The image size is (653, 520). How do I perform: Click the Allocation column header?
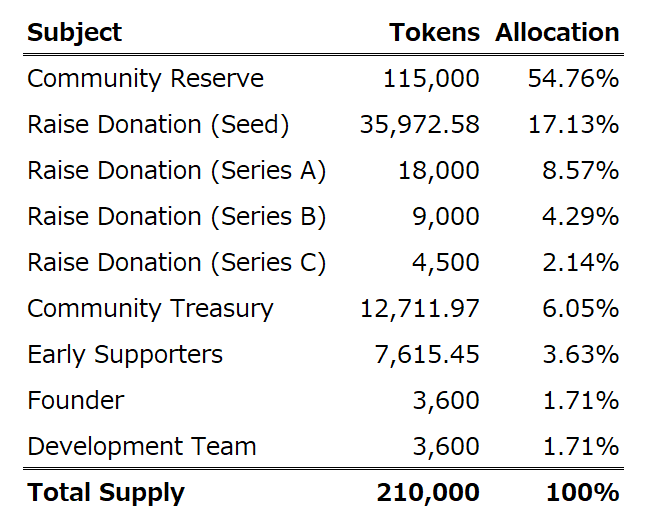(557, 32)
